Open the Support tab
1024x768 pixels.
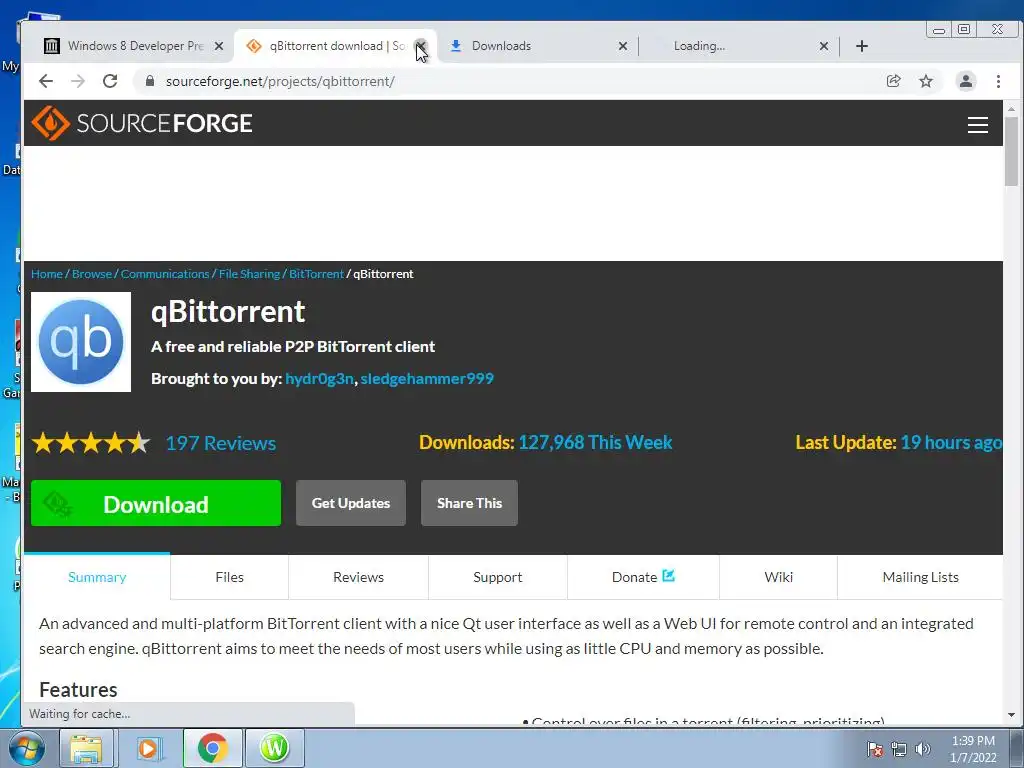(498, 577)
